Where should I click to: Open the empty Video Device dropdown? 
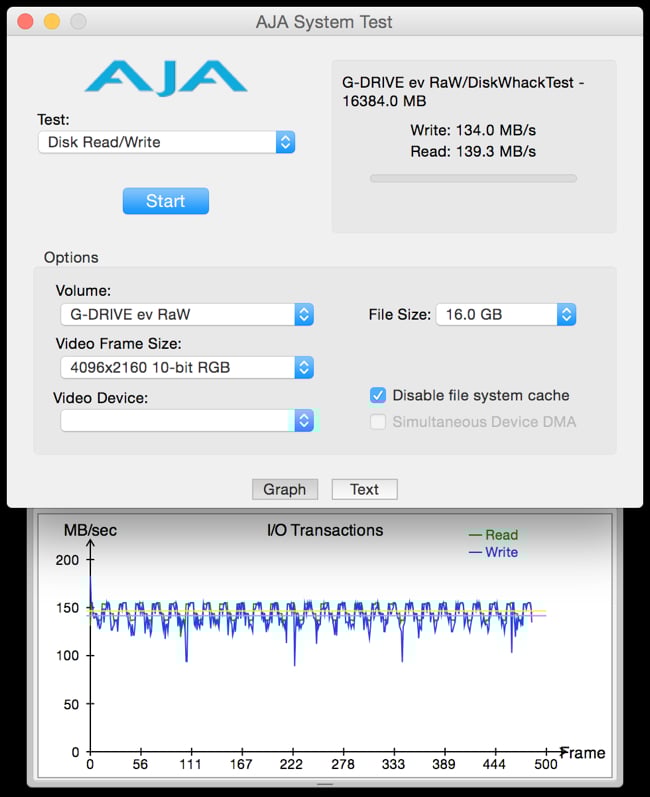tap(187, 420)
